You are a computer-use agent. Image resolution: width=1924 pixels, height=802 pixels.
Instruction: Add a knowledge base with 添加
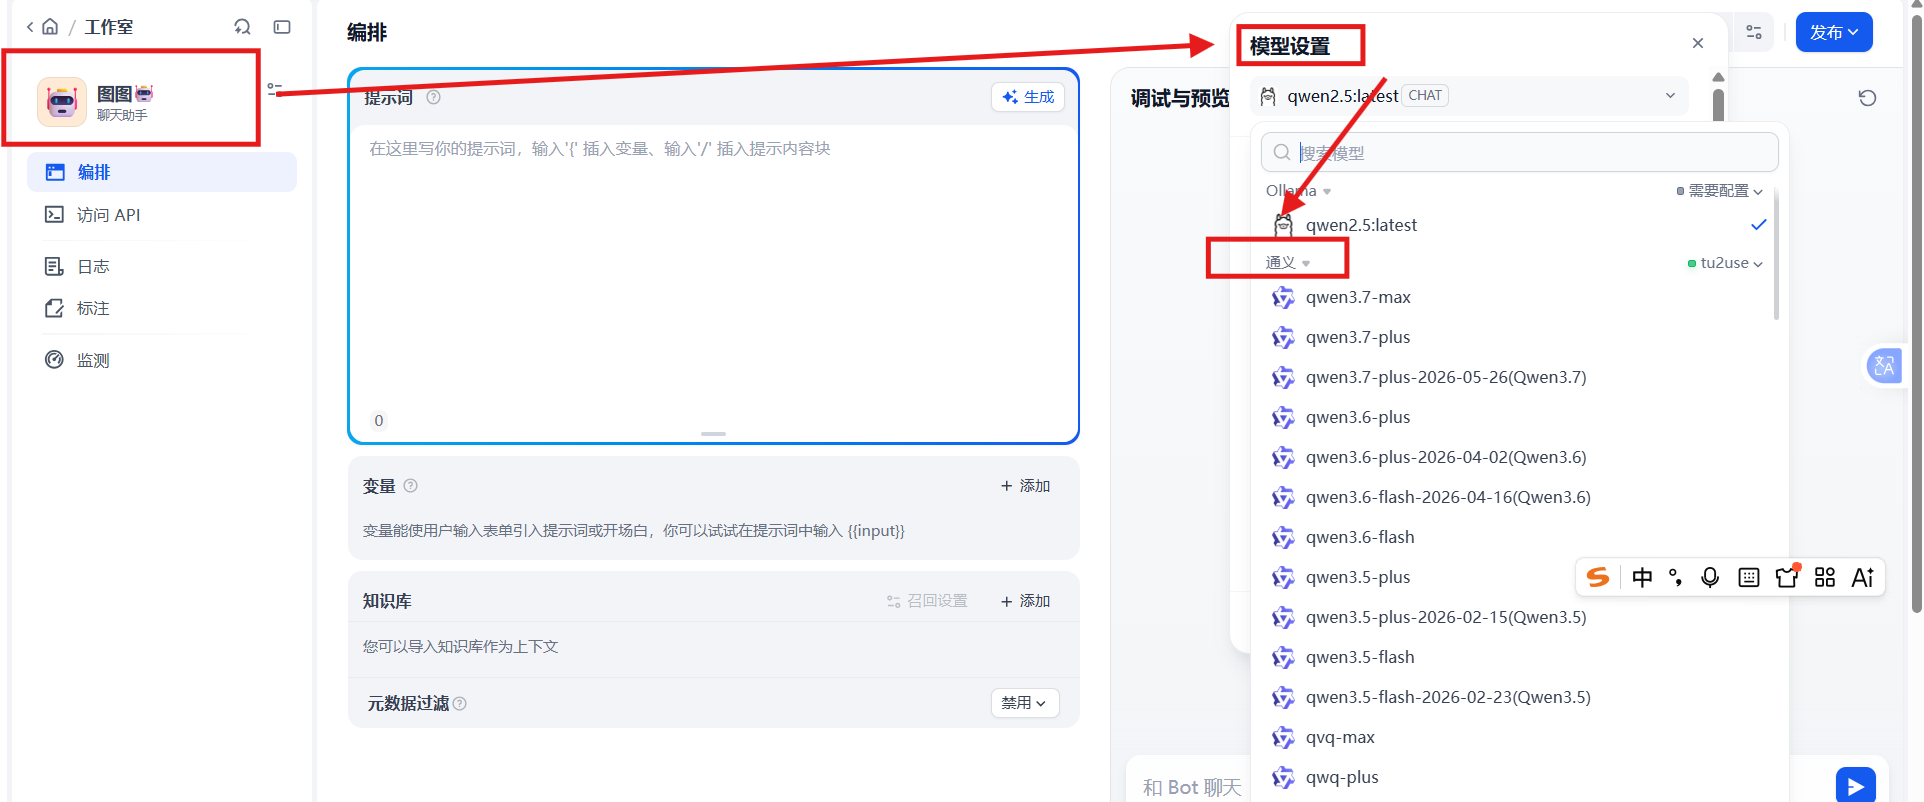(x=1025, y=601)
